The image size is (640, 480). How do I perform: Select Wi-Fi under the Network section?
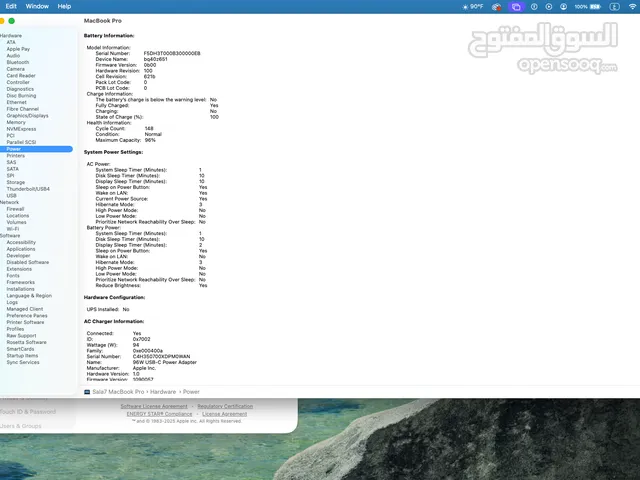point(13,228)
